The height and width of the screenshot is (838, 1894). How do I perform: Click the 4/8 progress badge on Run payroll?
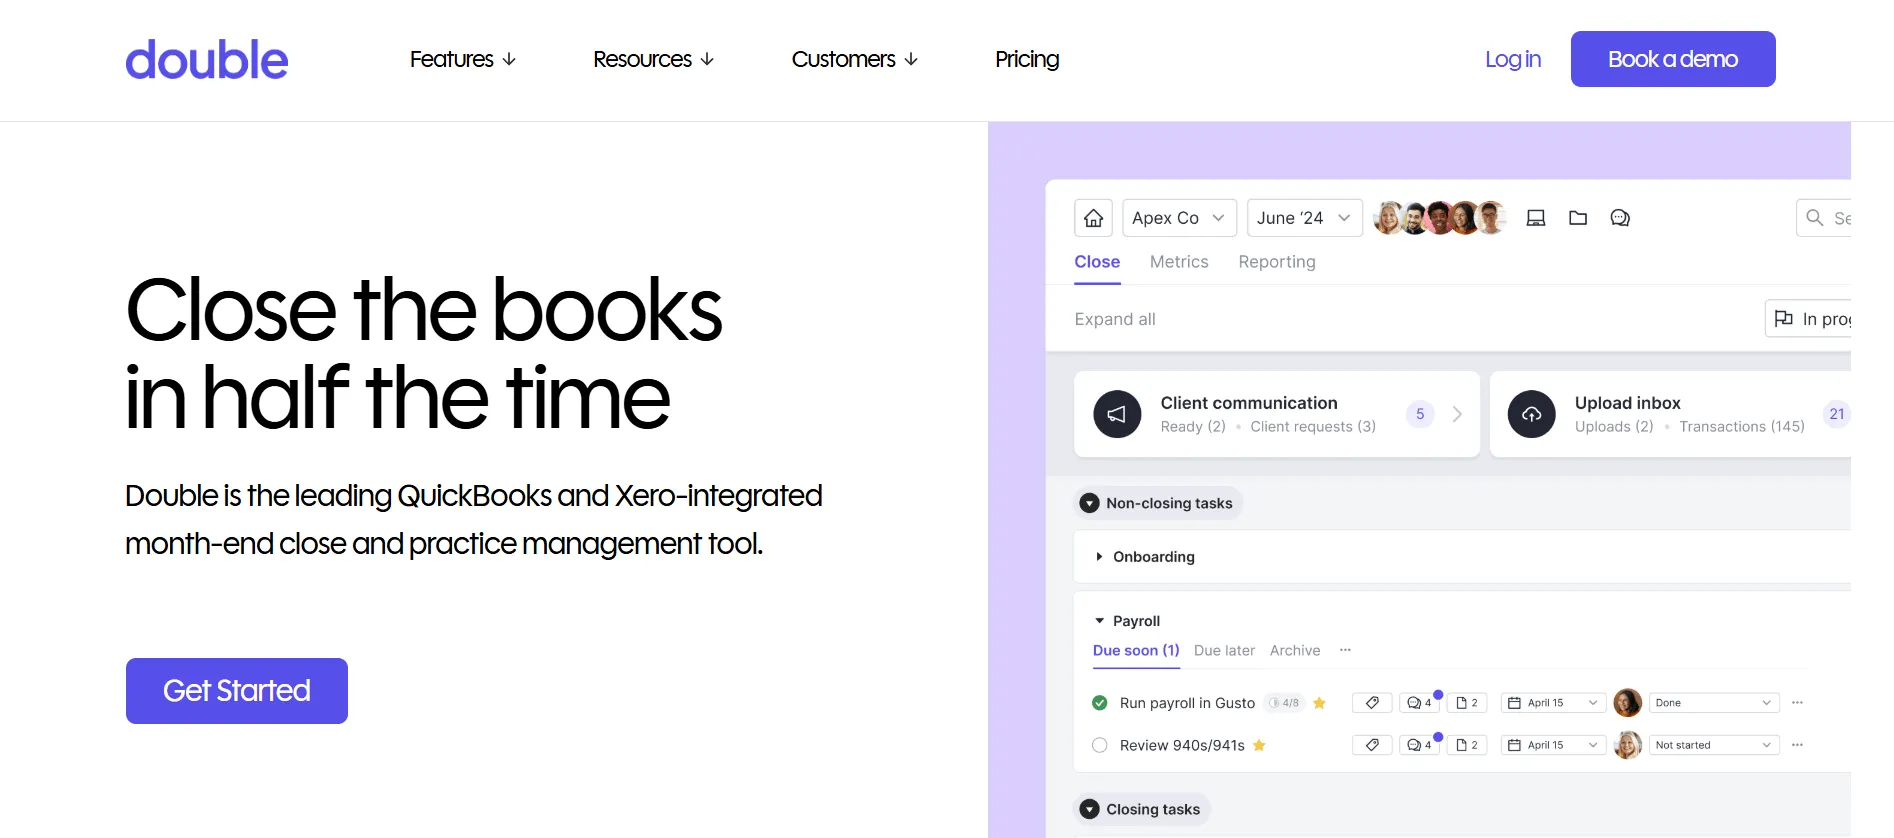click(x=1284, y=703)
